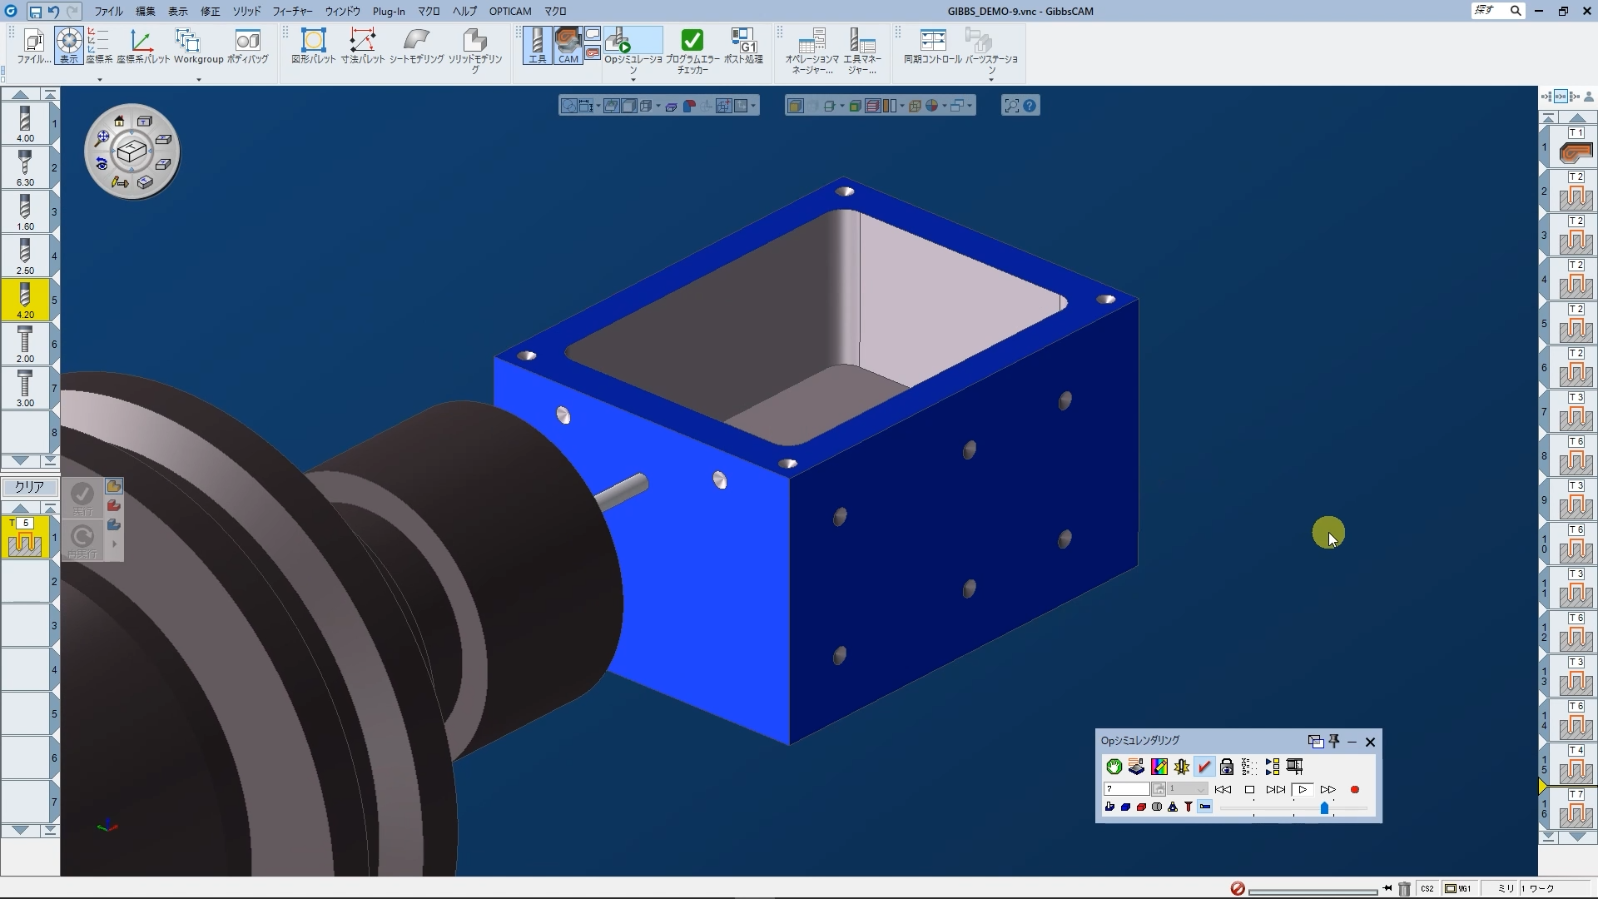Click the rewind playback control
Image resolution: width=1598 pixels, height=899 pixels.
click(x=1222, y=789)
